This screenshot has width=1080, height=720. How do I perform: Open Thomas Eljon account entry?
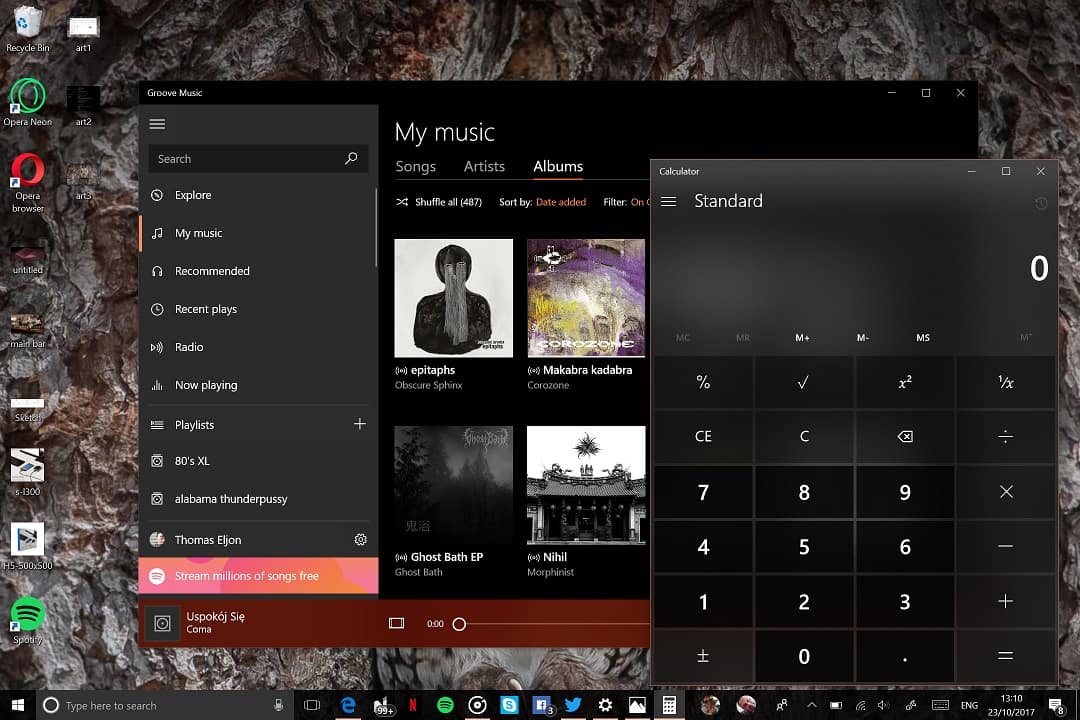245,539
